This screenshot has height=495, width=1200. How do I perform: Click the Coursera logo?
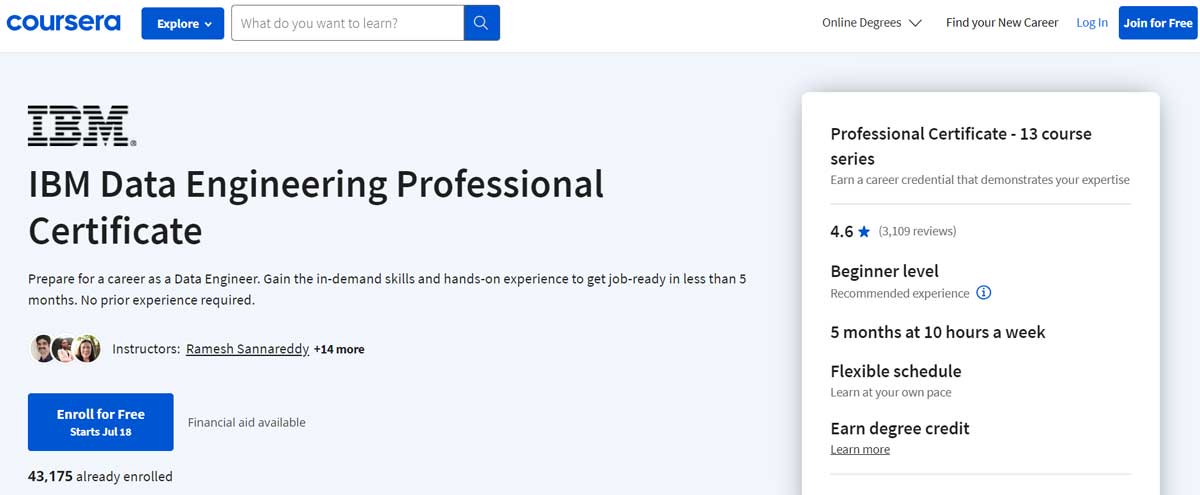63,22
